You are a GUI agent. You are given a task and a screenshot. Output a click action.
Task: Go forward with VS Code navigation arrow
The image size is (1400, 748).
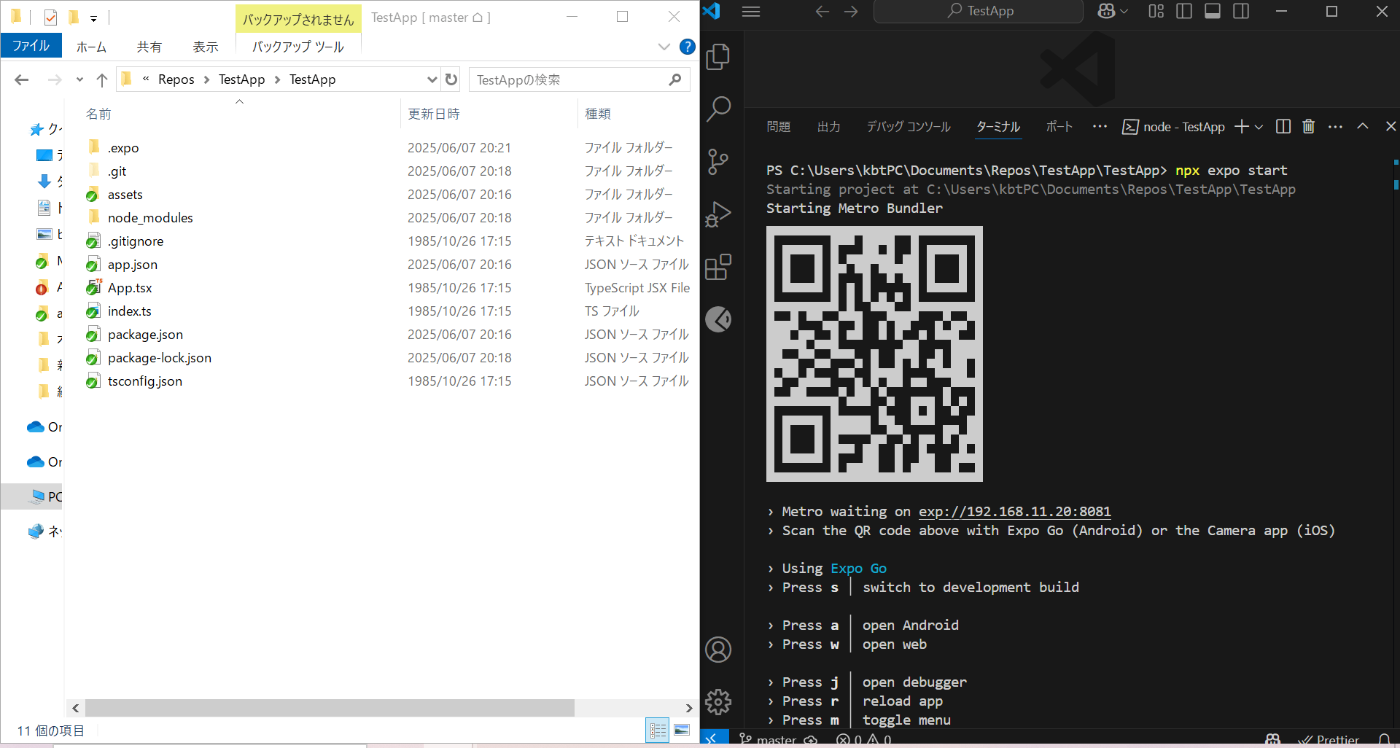[851, 11]
